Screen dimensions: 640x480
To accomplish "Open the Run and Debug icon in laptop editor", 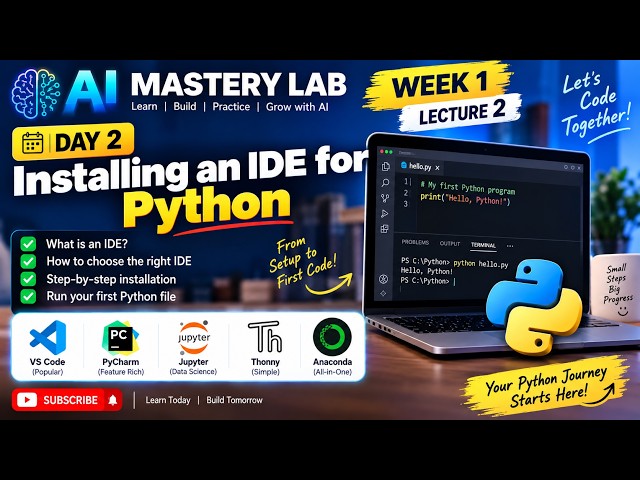I will tap(384, 213).
